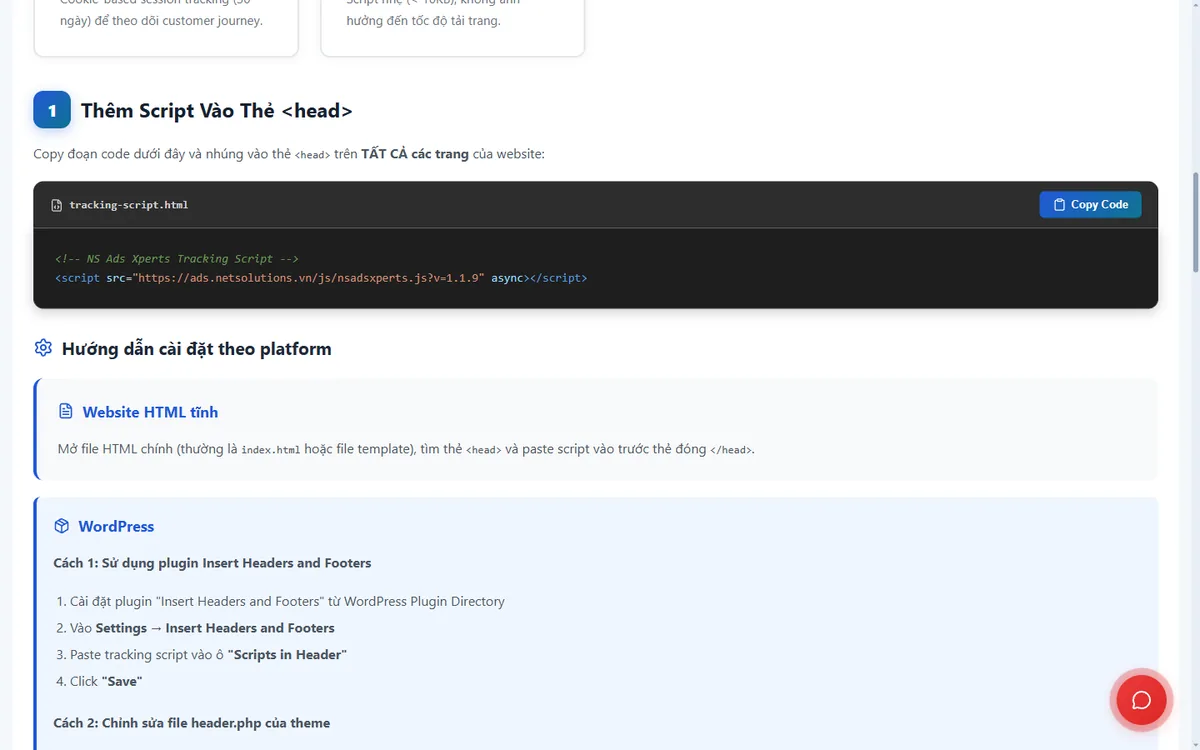Click the tracking-script.html filename
This screenshot has height=750, width=1200.
128,205
